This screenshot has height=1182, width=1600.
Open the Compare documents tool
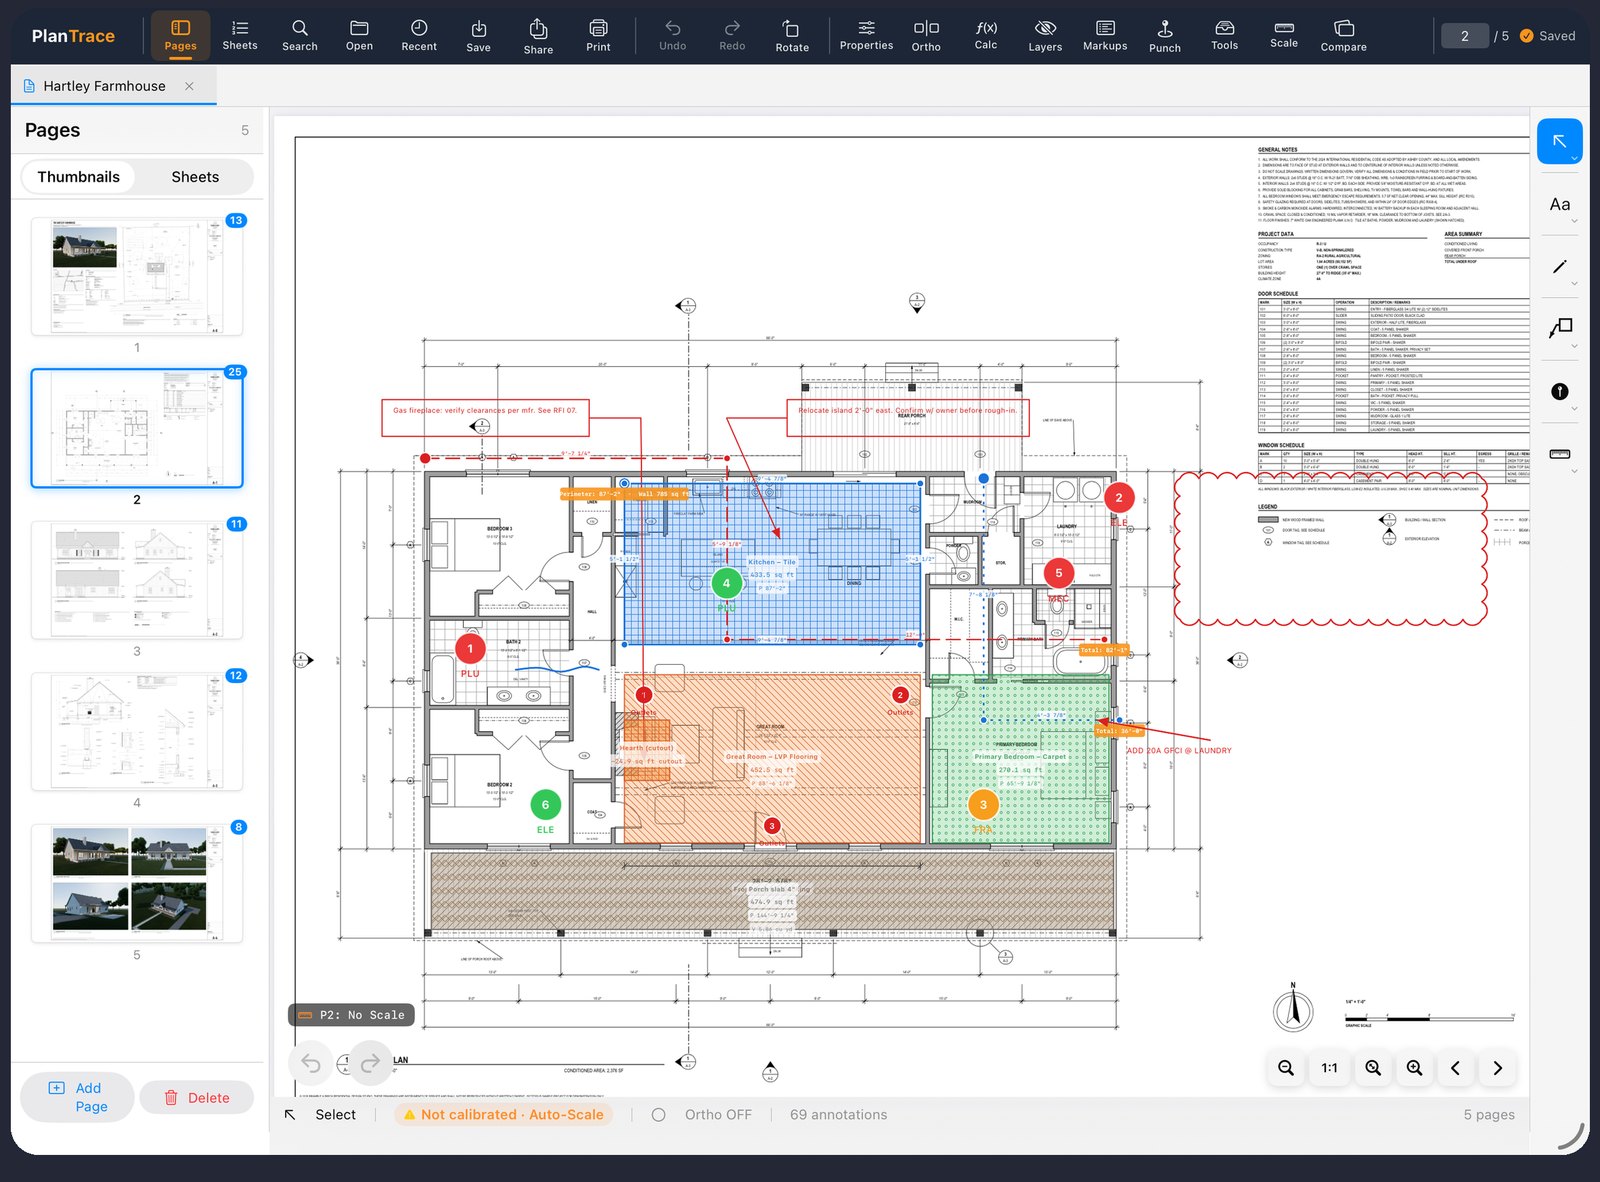[1344, 35]
